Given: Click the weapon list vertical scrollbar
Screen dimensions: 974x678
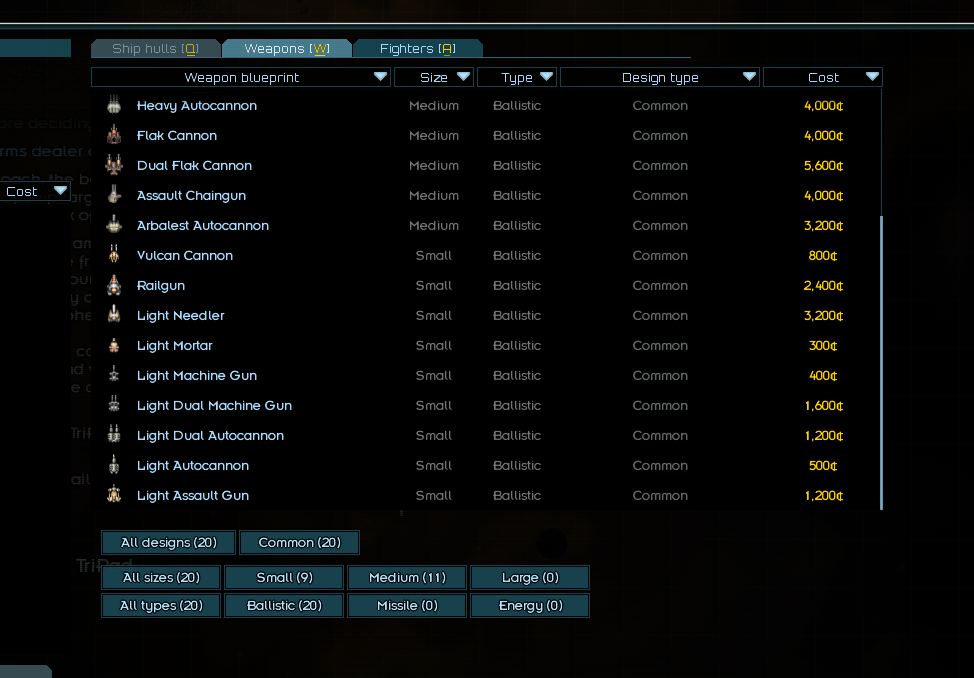Looking at the screenshot, I should click(881, 363).
